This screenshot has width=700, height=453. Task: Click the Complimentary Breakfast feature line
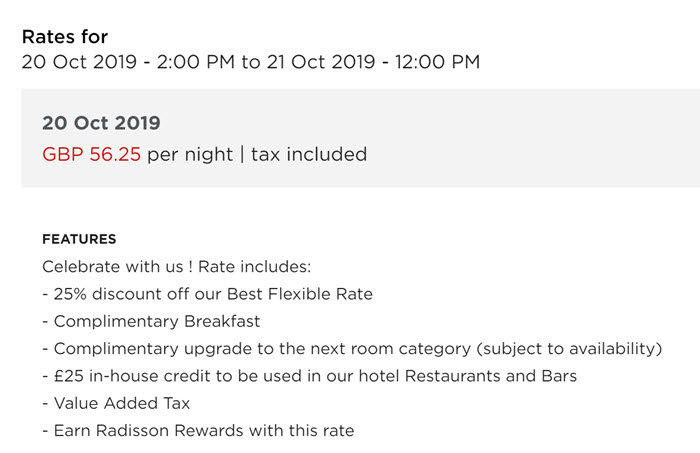[x=151, y=321]
